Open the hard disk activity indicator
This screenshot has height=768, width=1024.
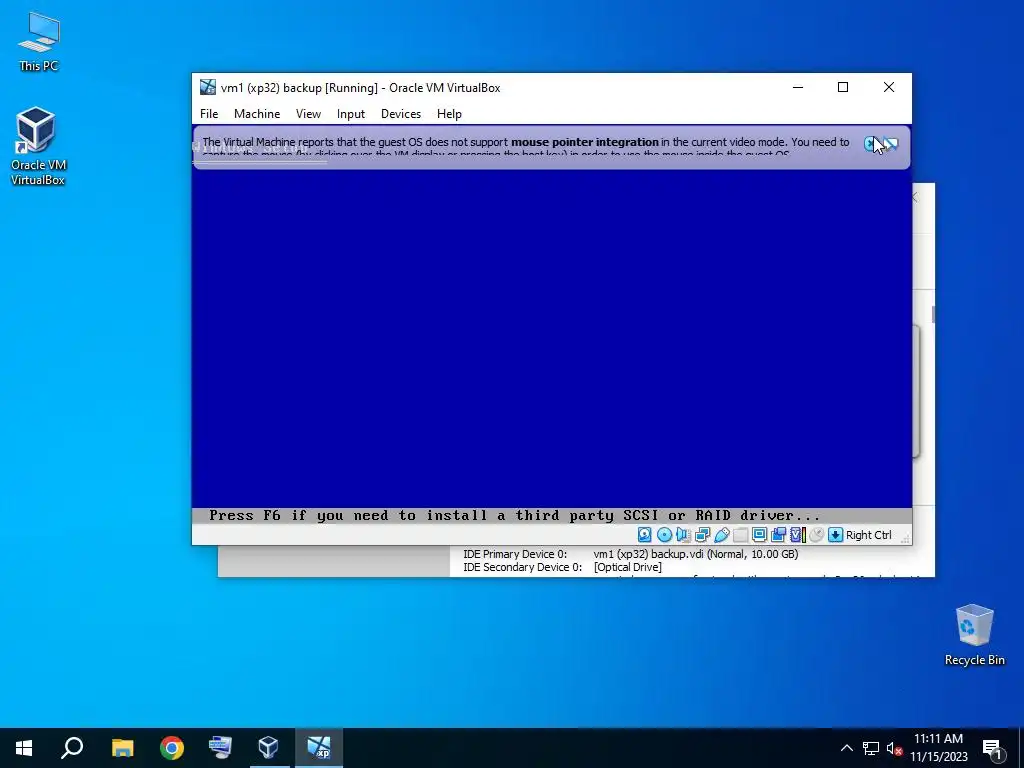645,535
